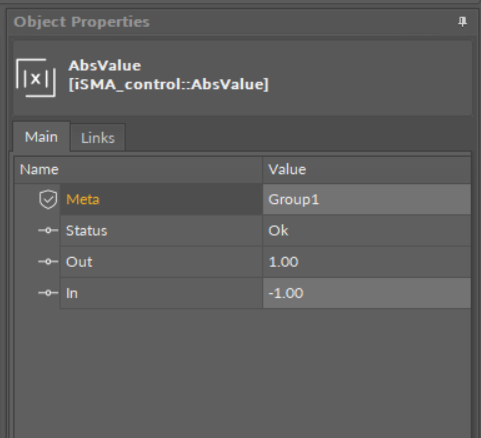Click the AbsValue component icon
This screenshot has width=481, height=438.
(36, 78)
